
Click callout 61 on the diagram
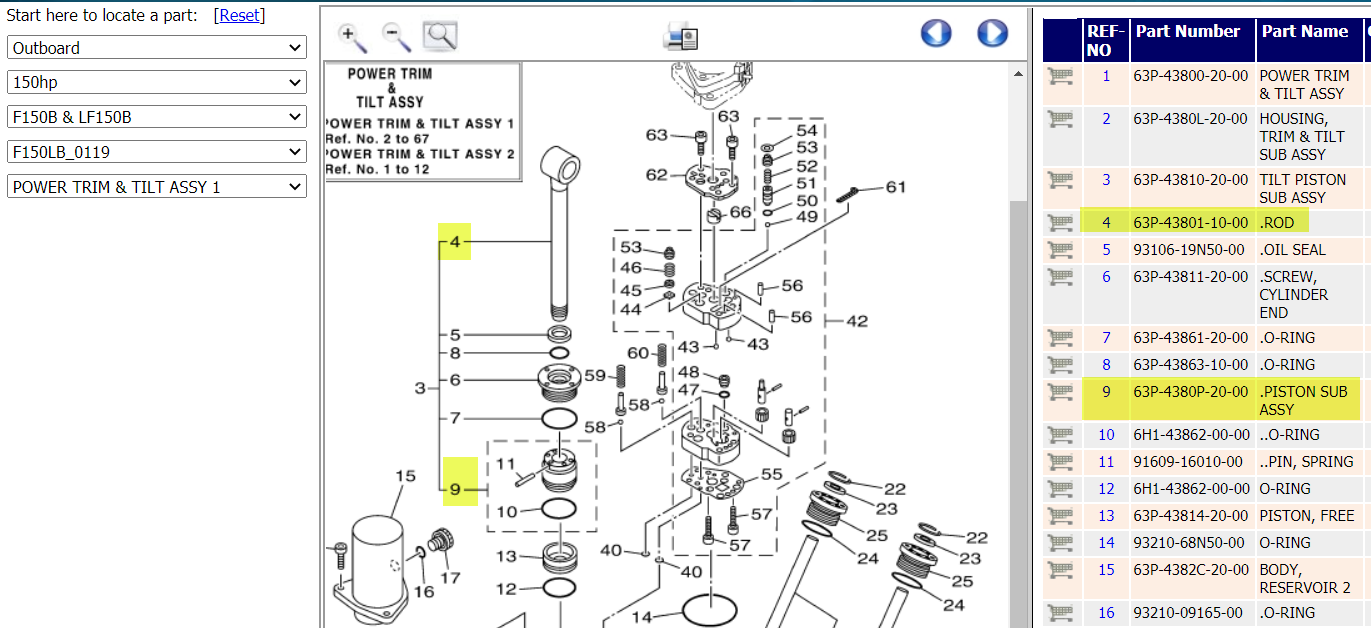896,187
